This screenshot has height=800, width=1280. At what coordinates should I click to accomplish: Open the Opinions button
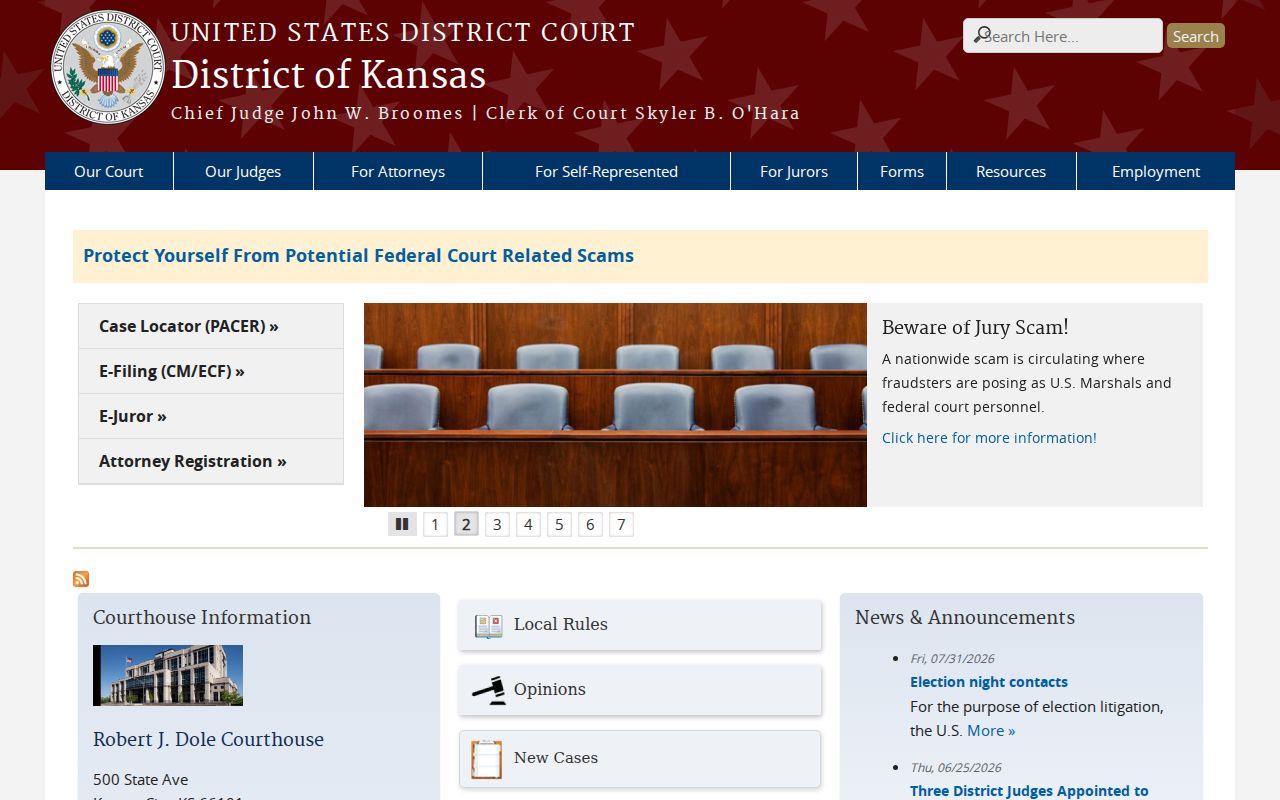[x=640, y=690]
